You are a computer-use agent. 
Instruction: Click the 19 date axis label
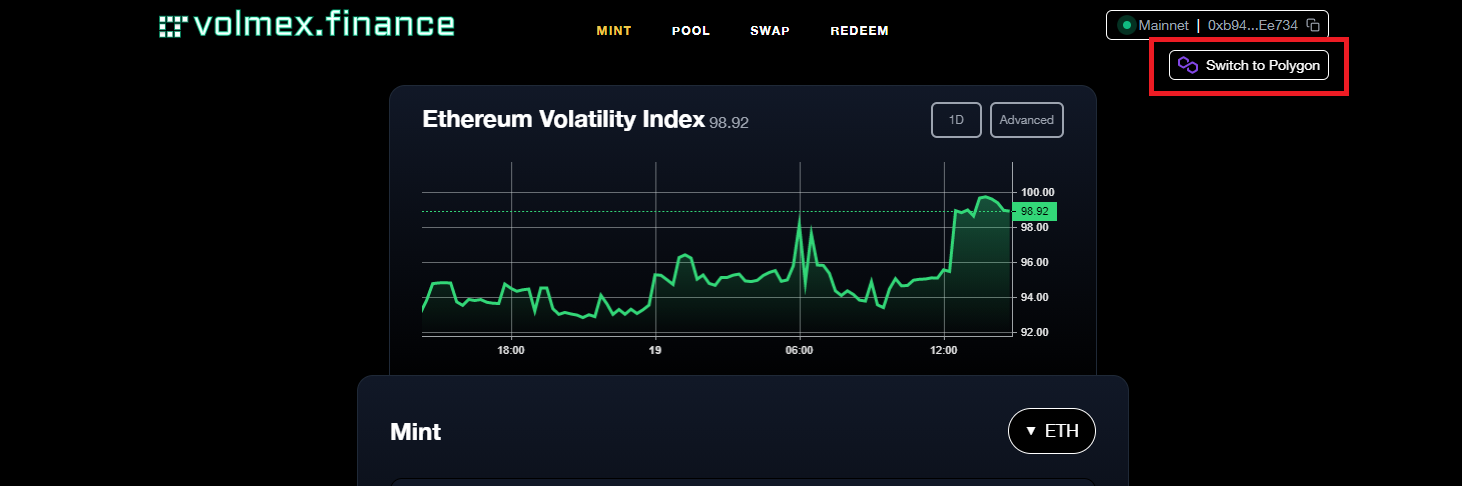point(655,351)
